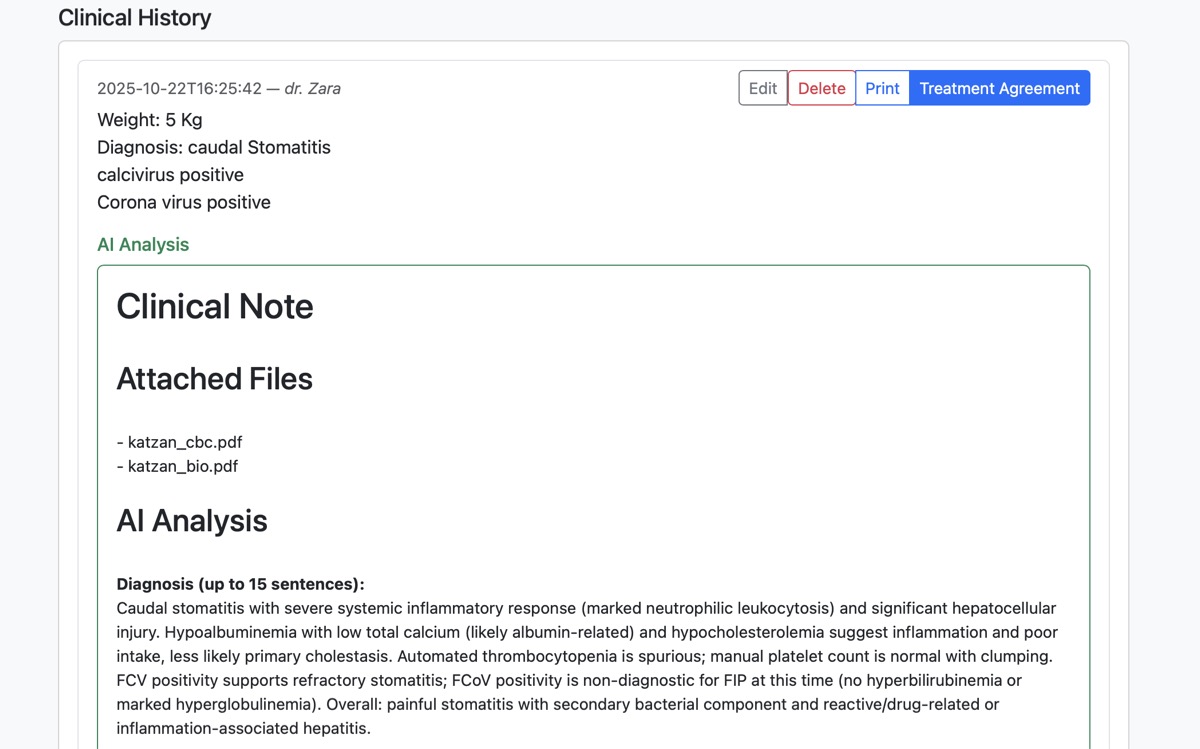Screen dimensions: 1200x749
Task: Open the katzan_cbc.pdf attachment
Action: click(185, 442)
